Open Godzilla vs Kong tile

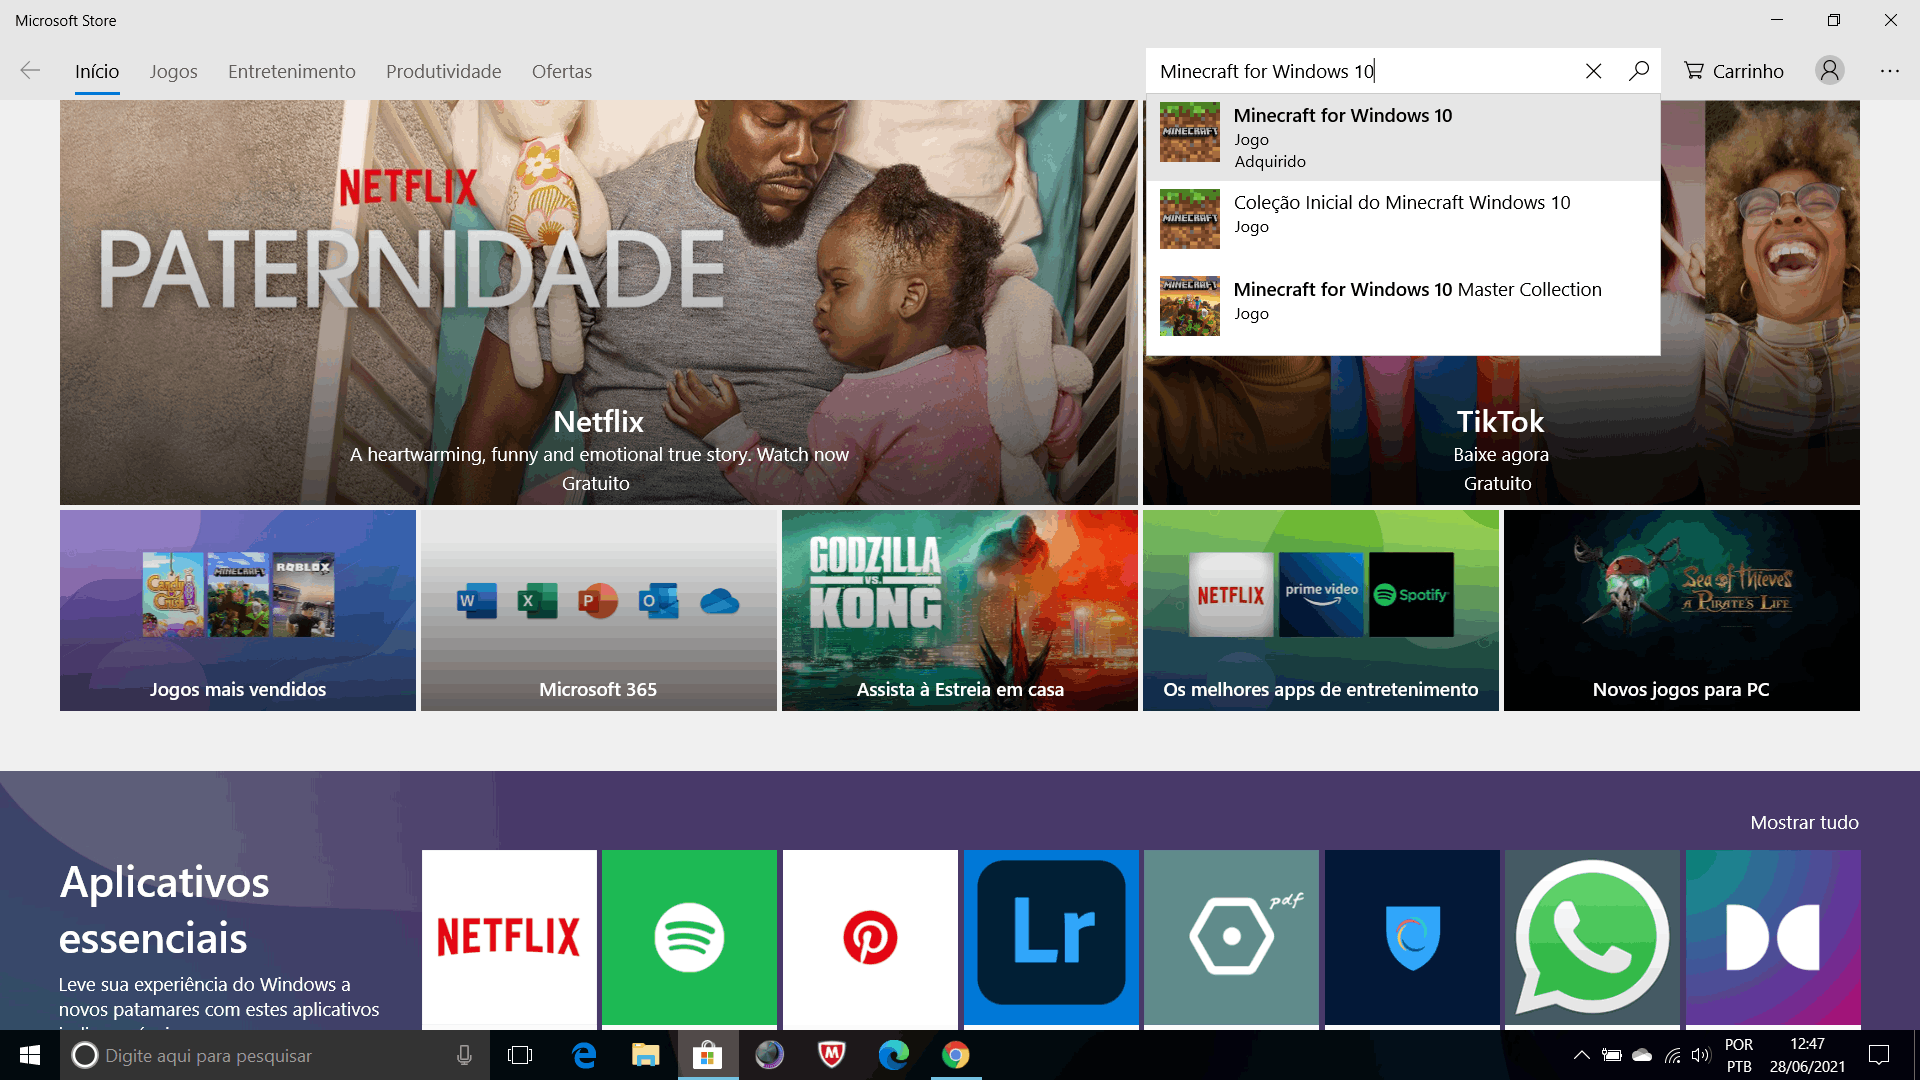[960, 611]
